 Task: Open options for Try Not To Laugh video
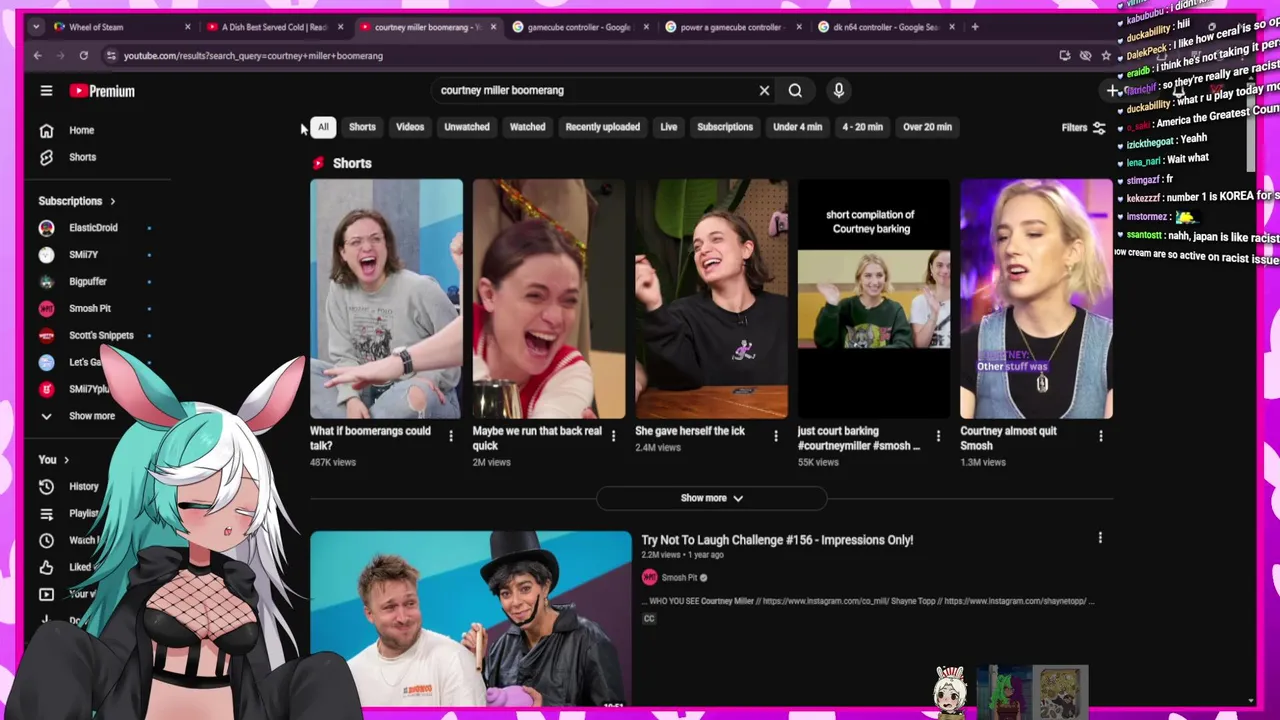pyautogui.click(x=1100, y=538)
